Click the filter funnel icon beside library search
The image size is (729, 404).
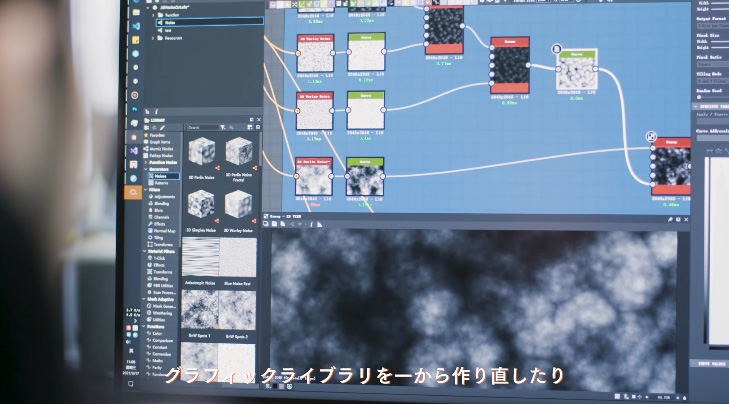pos(223,127)
